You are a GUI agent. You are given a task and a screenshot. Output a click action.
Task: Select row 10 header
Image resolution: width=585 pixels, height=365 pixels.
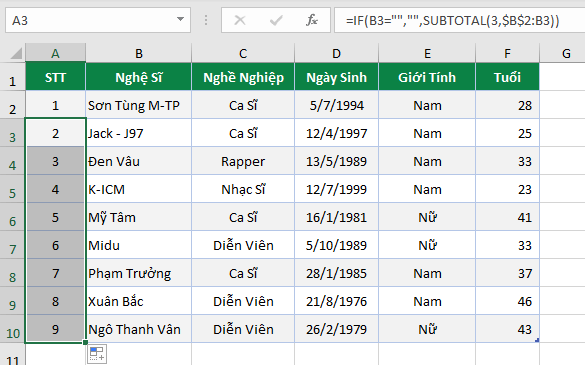point(12,329)
